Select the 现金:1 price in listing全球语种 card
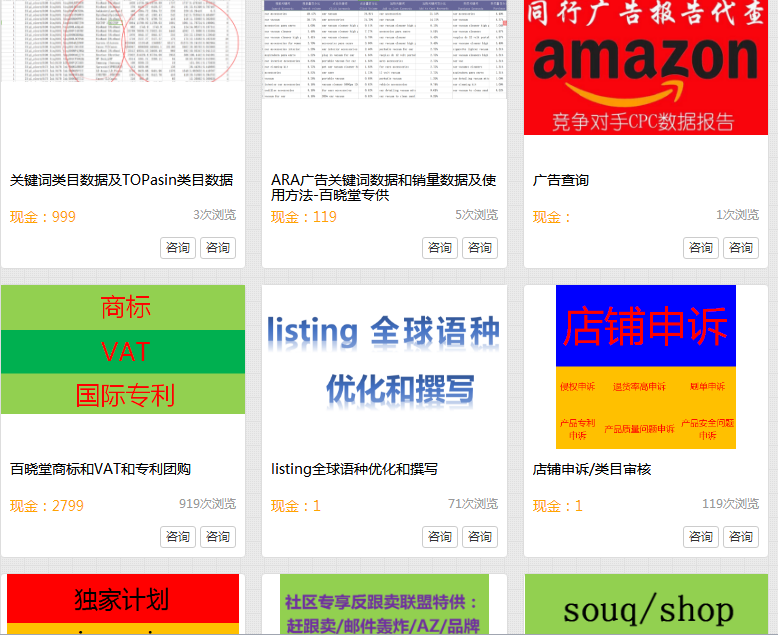The image size is (778, 635). (296, 506)
